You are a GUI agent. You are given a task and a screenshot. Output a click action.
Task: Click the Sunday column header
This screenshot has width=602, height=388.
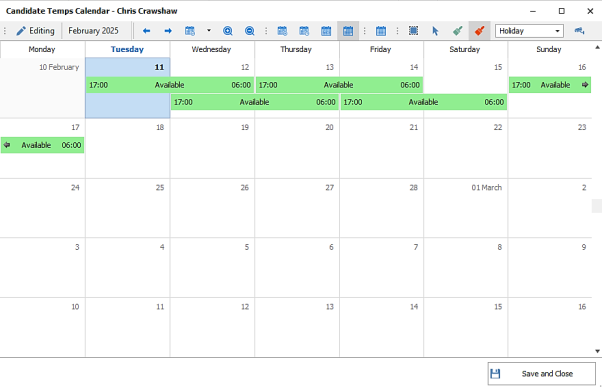pyautogui.click(x=549, y=49)
